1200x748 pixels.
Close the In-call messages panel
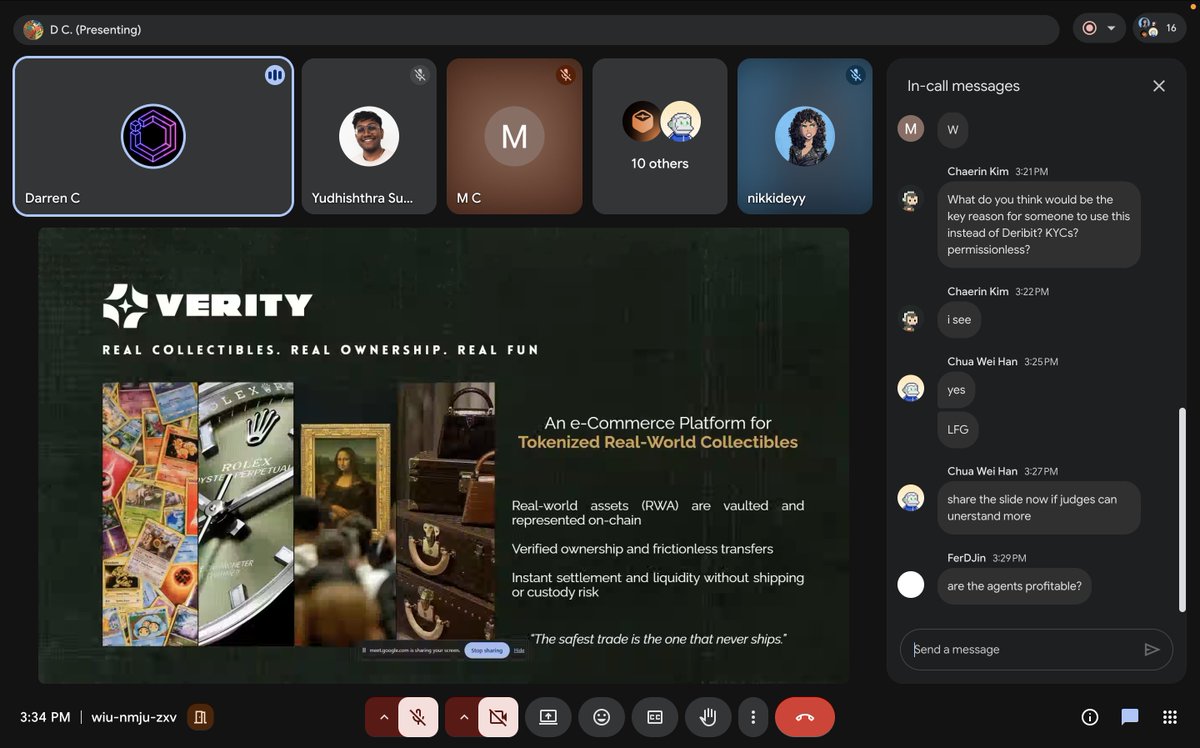[x=1159, y=86]
